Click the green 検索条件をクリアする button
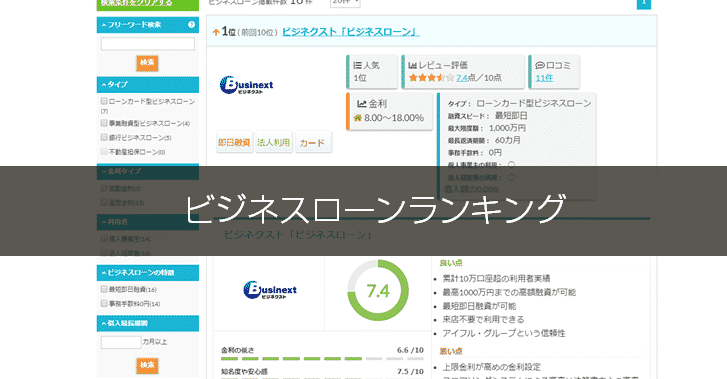Image resolution: width=727 pixels, height=379 pixels. pyautogui.click(x=147, y=4)
